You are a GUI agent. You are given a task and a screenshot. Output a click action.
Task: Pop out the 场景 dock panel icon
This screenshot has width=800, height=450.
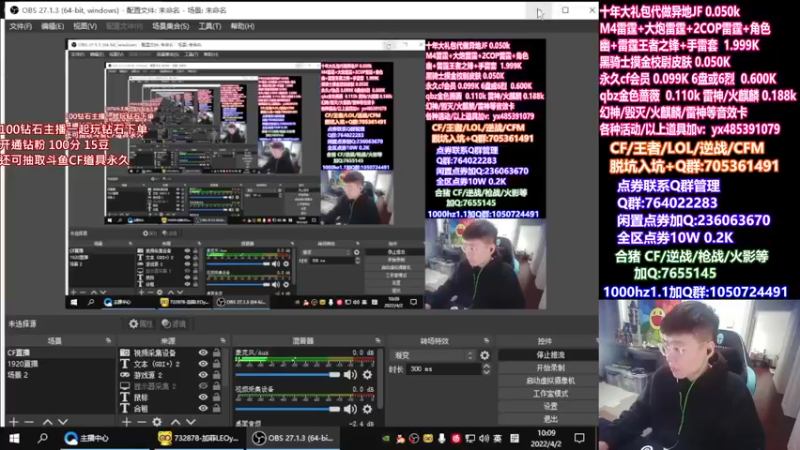click(109, 340)
